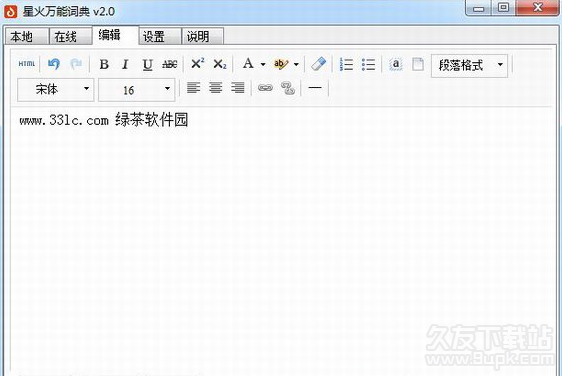Center align text

[216, 87]
